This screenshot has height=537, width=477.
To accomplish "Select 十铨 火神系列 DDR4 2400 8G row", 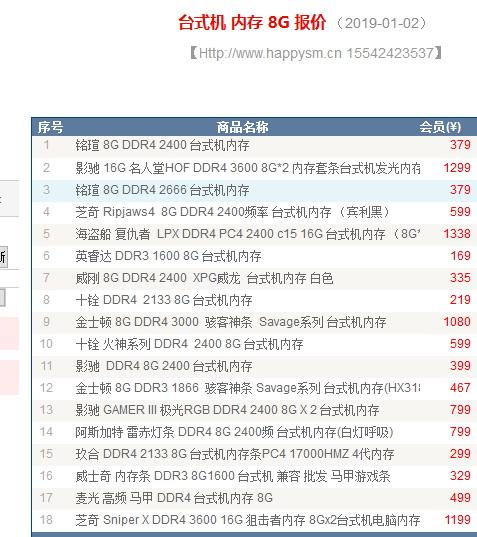I will pyautogui.click(x=254, y=344).
